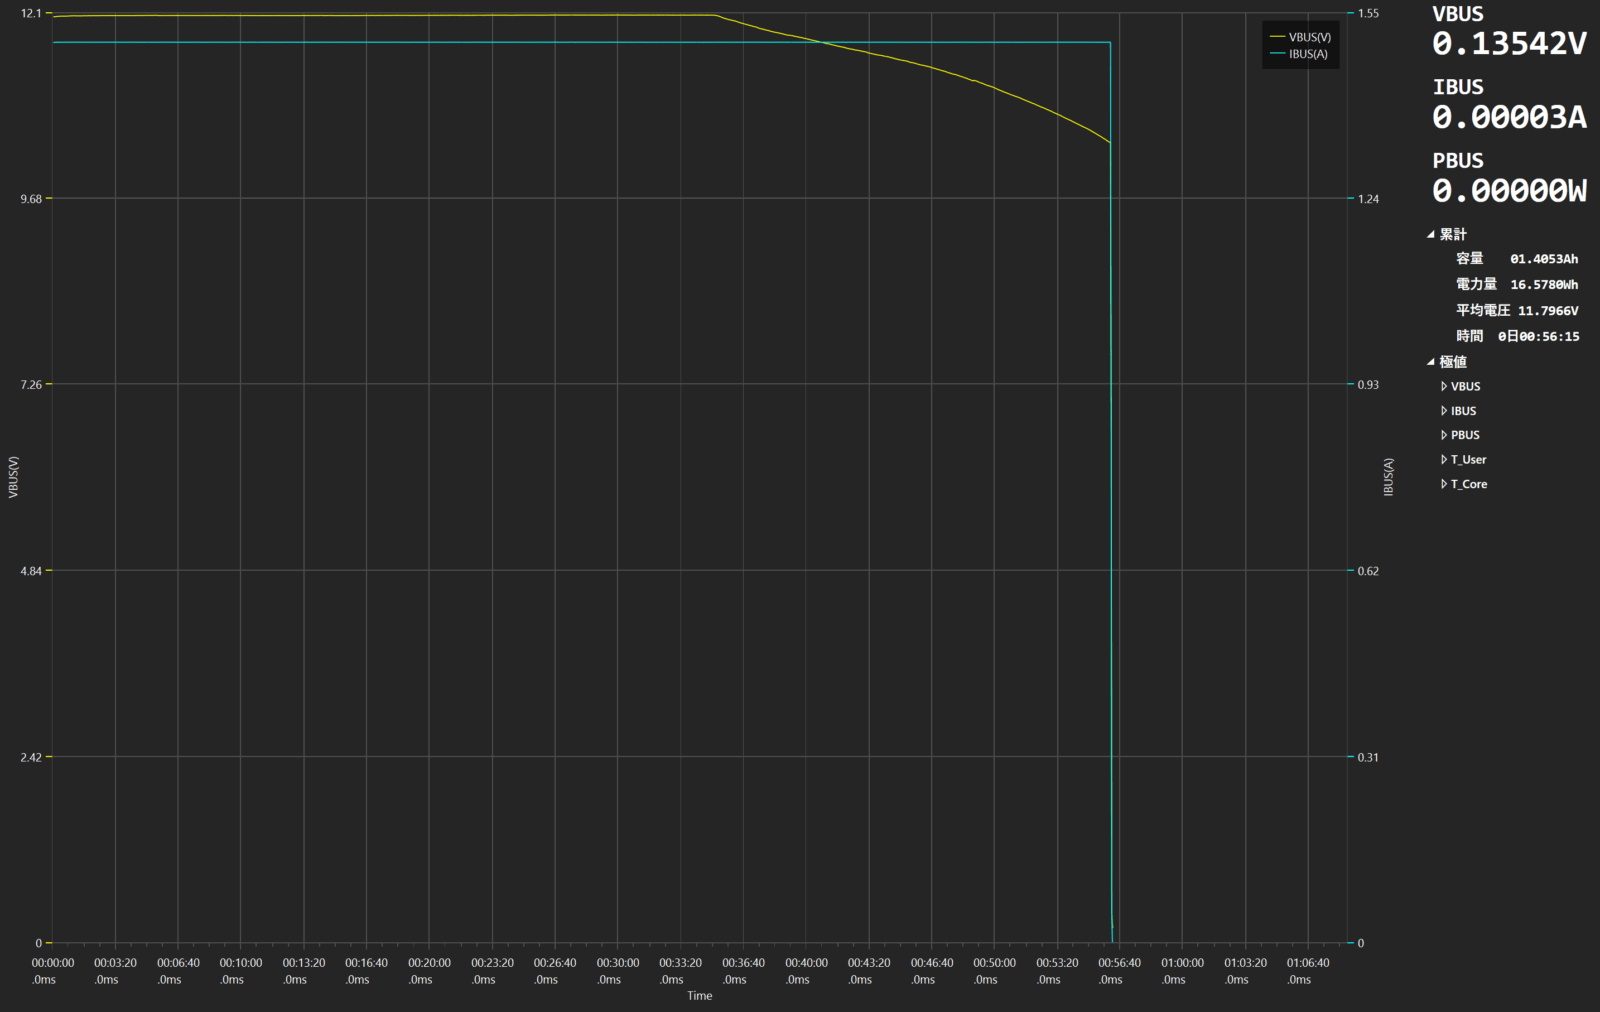This screenshot has width=1600, height=1012.
Task: Select the 0.00003A current readout
Action: tap(1508, 118)
